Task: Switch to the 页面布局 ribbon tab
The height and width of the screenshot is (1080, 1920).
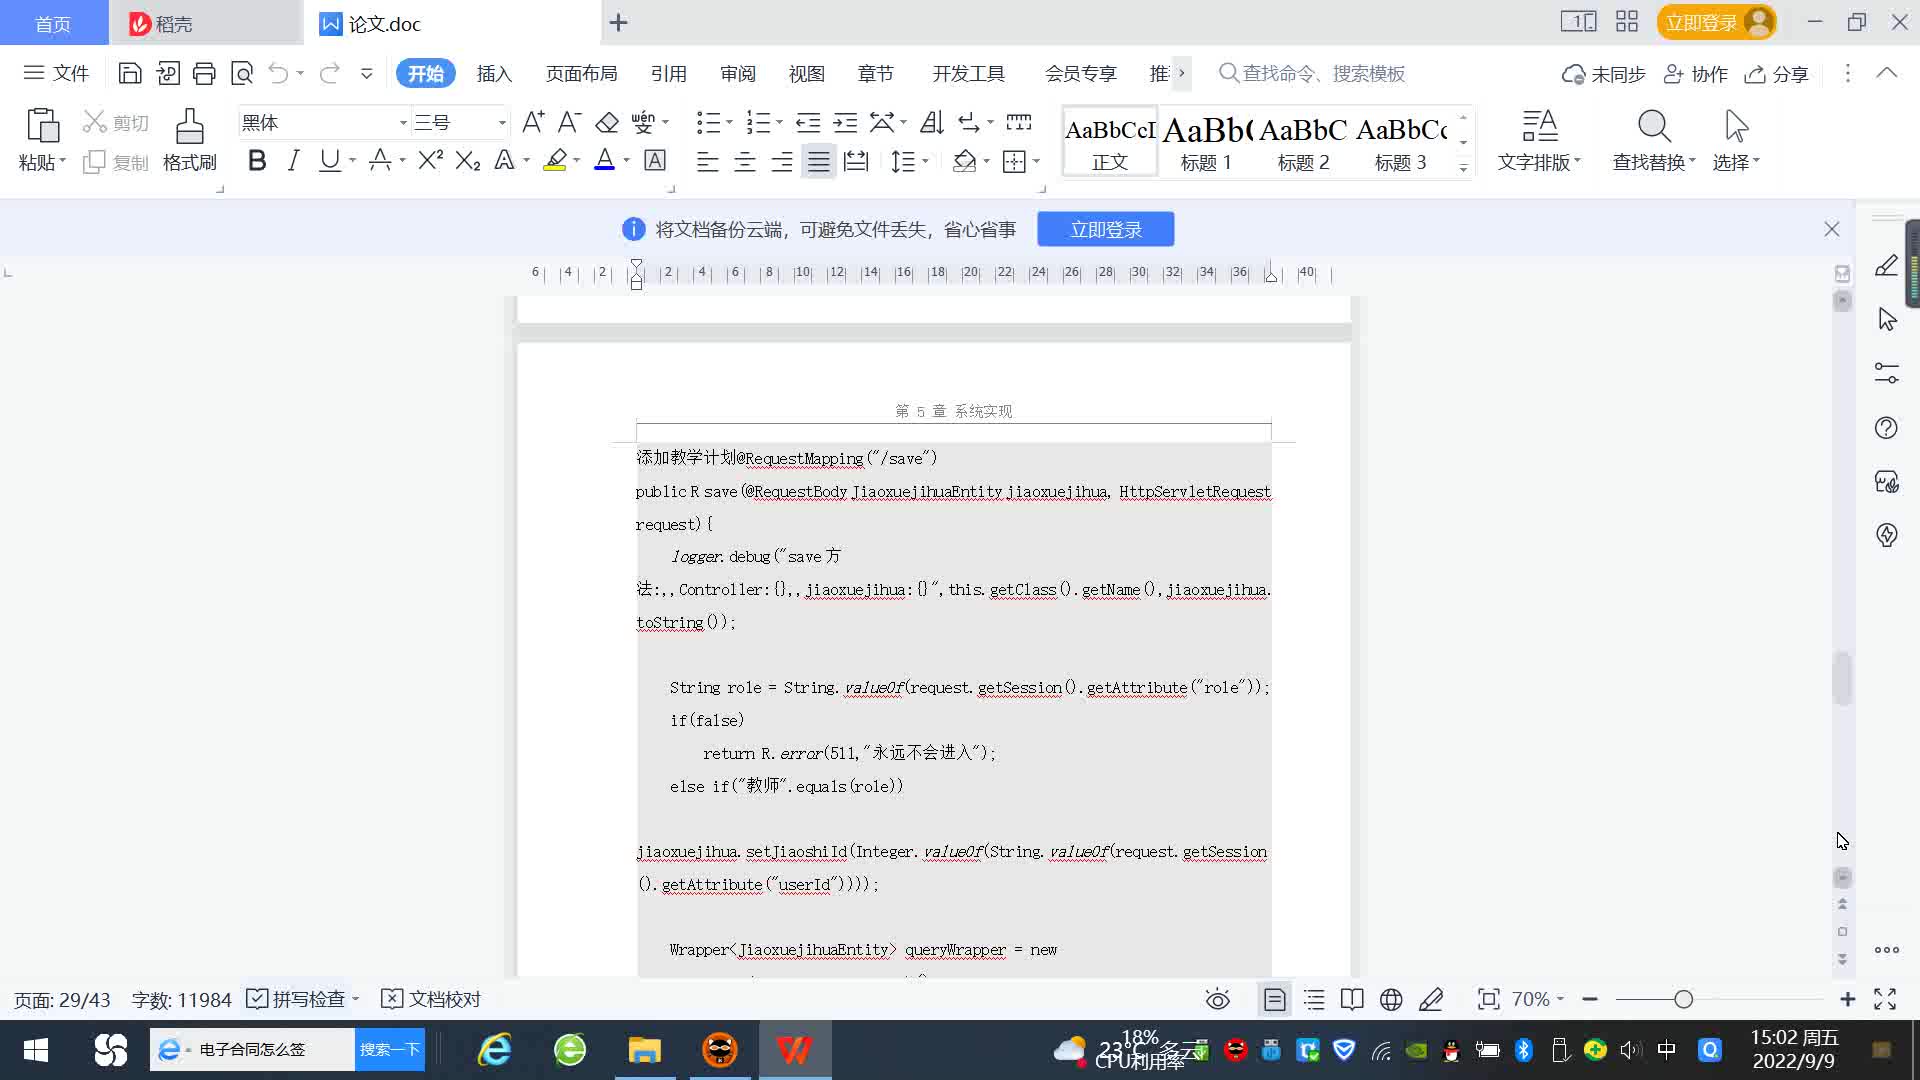Action: pos(581,74)
